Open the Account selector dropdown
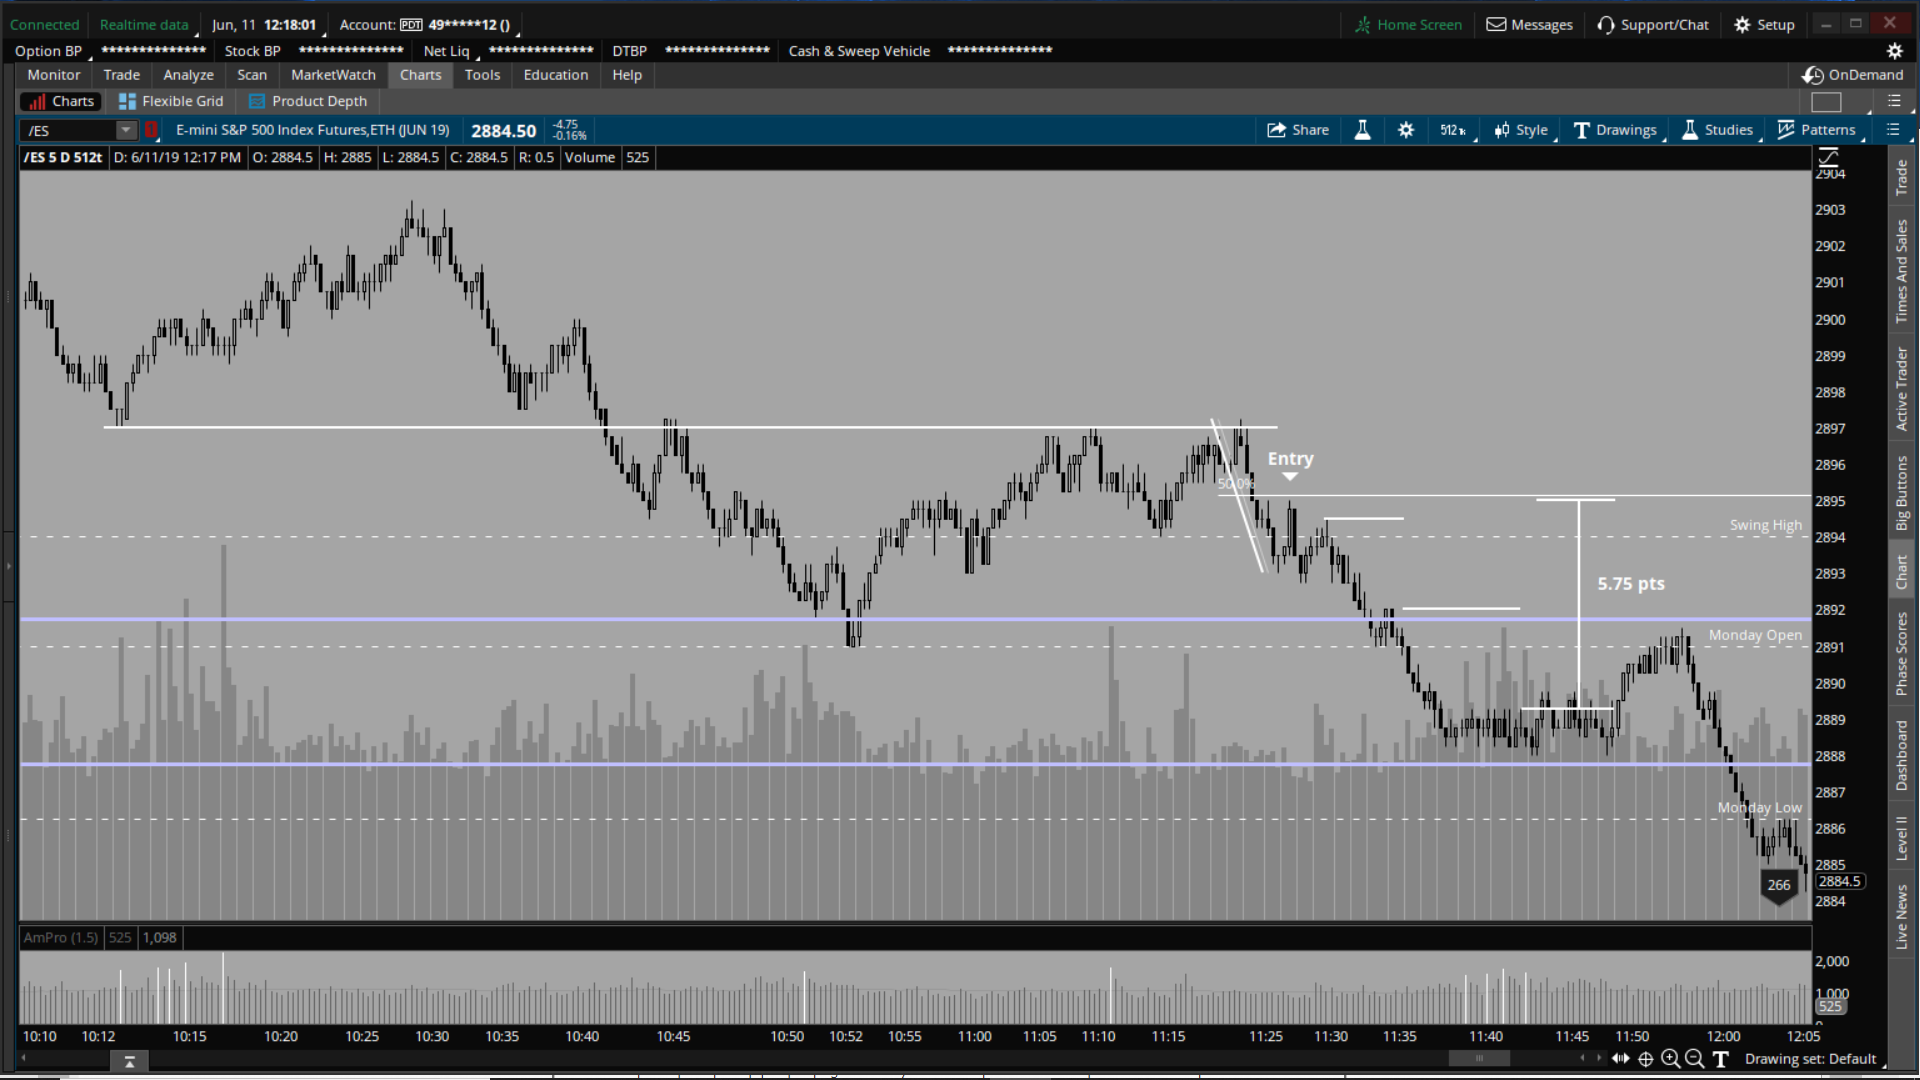The image size is (1920, 1080). pos(431,25)
